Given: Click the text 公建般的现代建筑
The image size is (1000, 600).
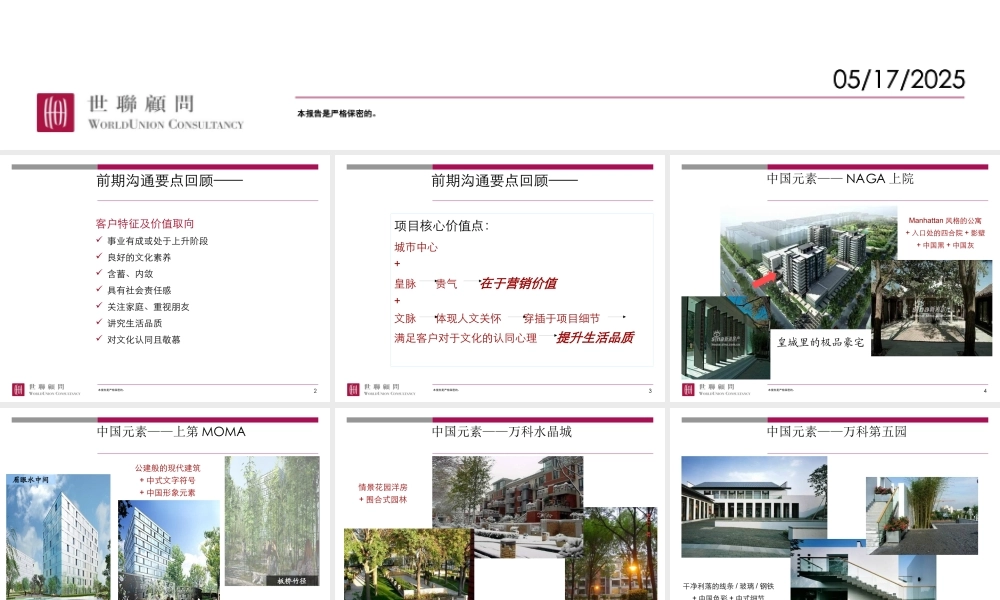Looking at the screenshot, I should (167, 468).
